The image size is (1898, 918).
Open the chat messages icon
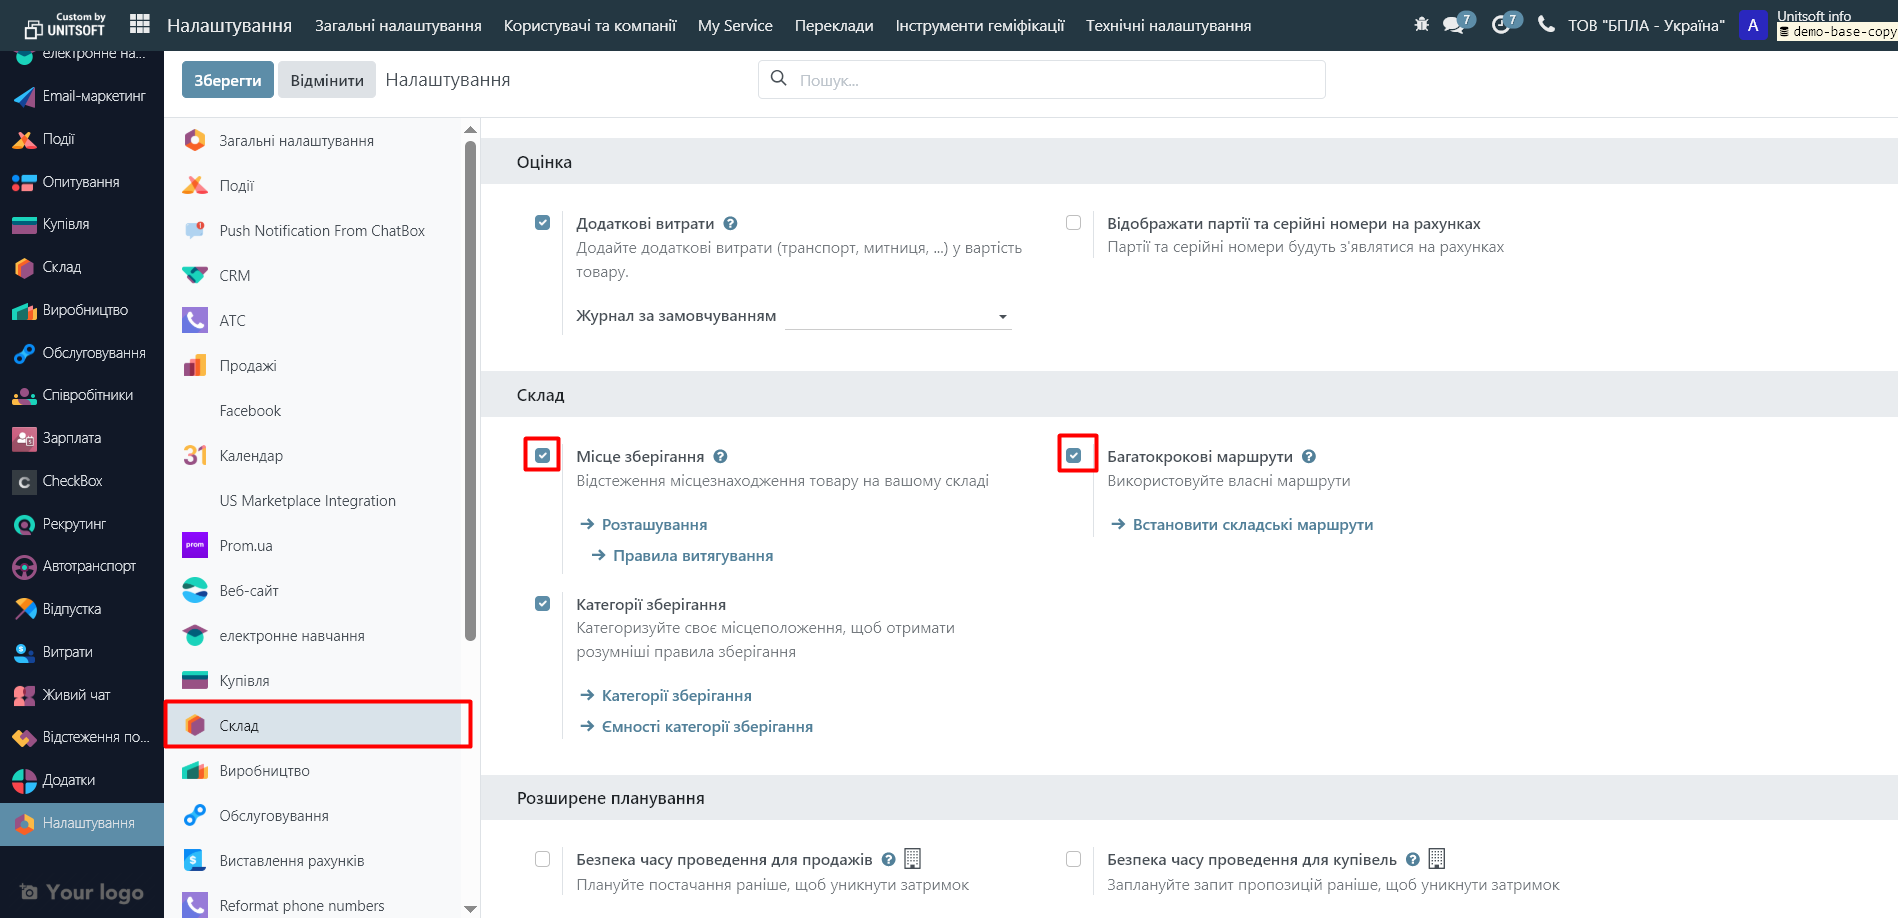click(x=1454, y=25)
